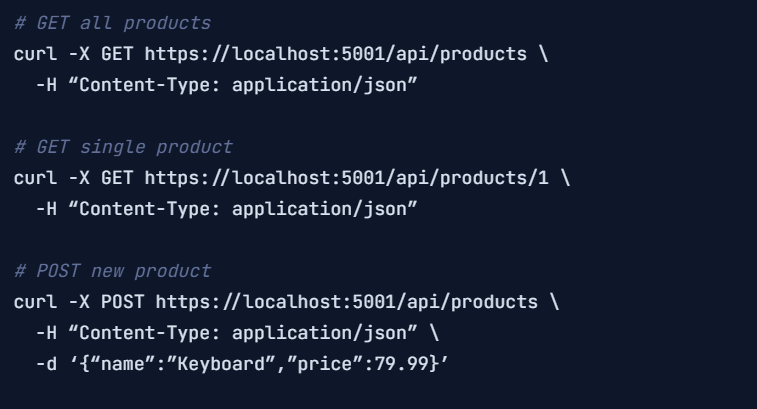Click the word "curl" in the POST command
Screen dimensions: 757x409
[x=35, y=302]
